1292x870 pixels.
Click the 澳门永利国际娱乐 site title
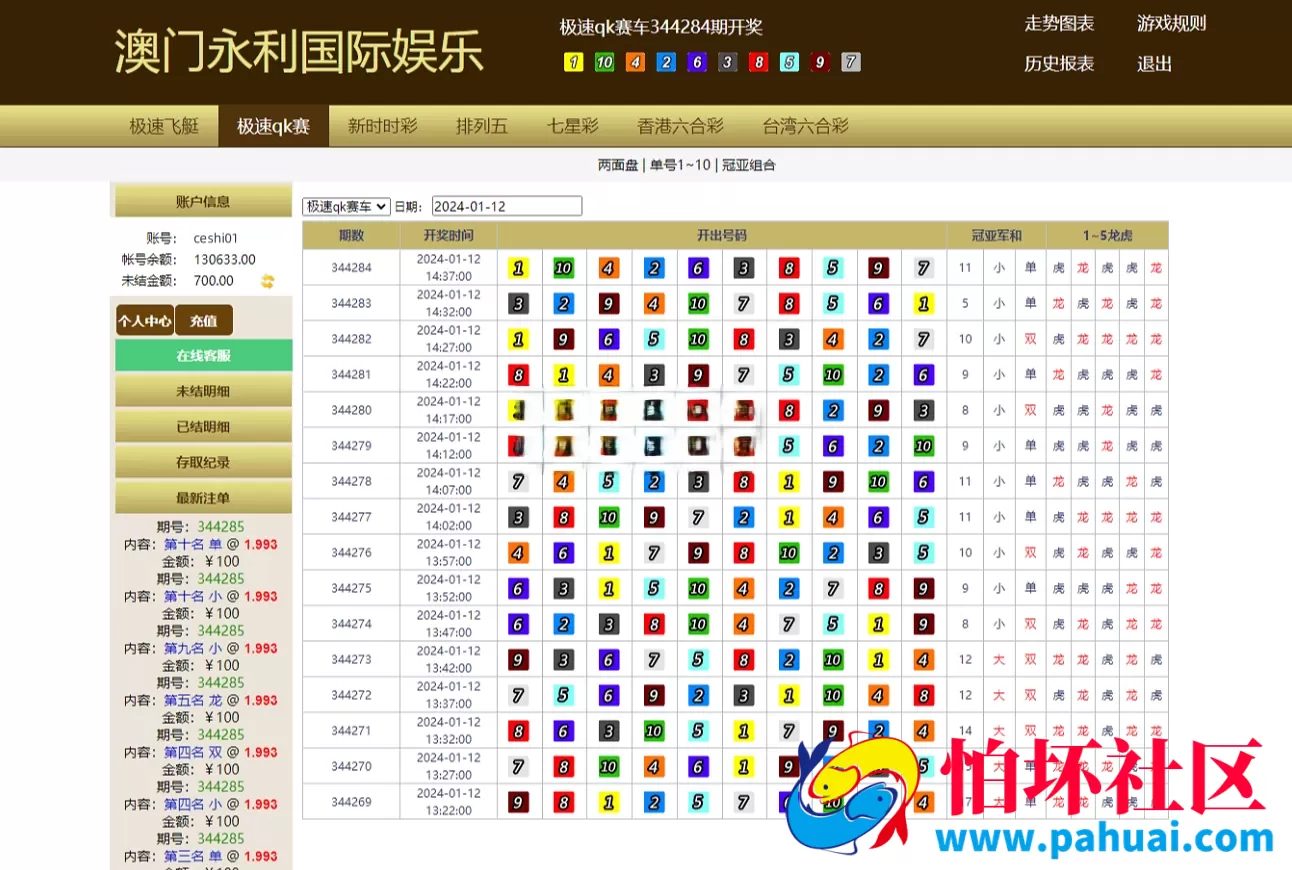click(x=299, y=51)
